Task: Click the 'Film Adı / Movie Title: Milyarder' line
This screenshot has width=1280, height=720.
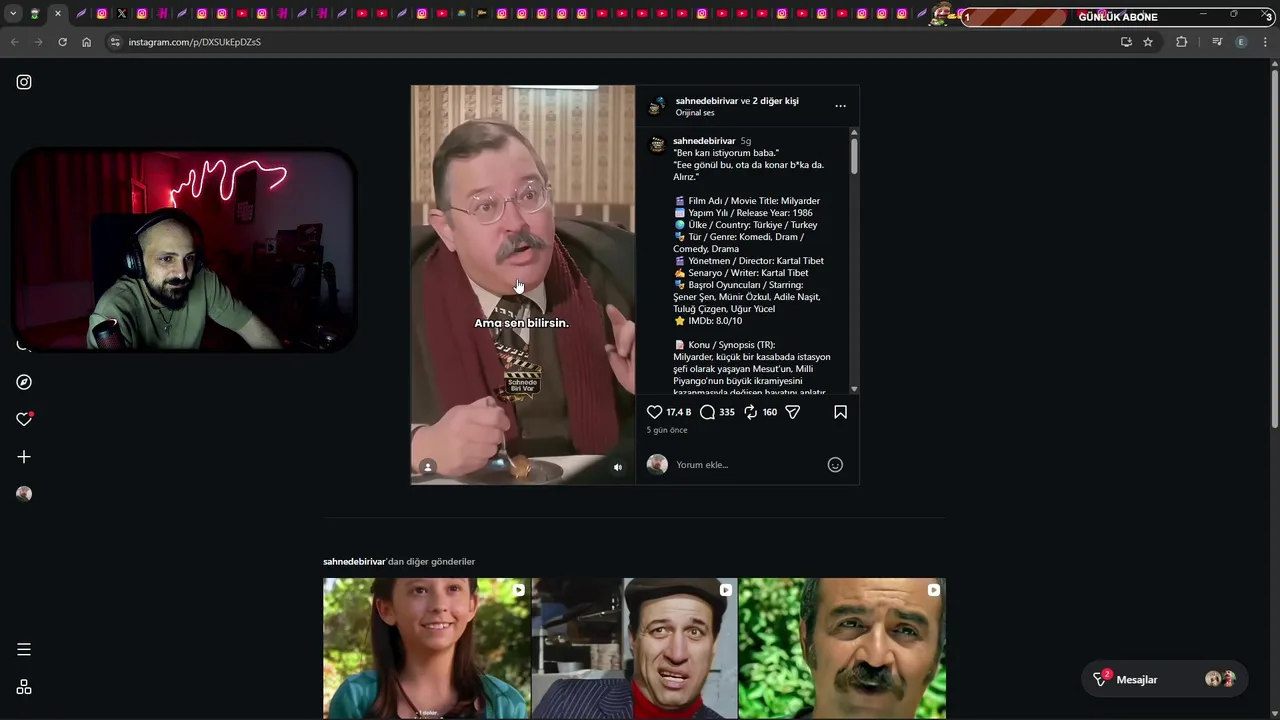Action: coord(747,201)
